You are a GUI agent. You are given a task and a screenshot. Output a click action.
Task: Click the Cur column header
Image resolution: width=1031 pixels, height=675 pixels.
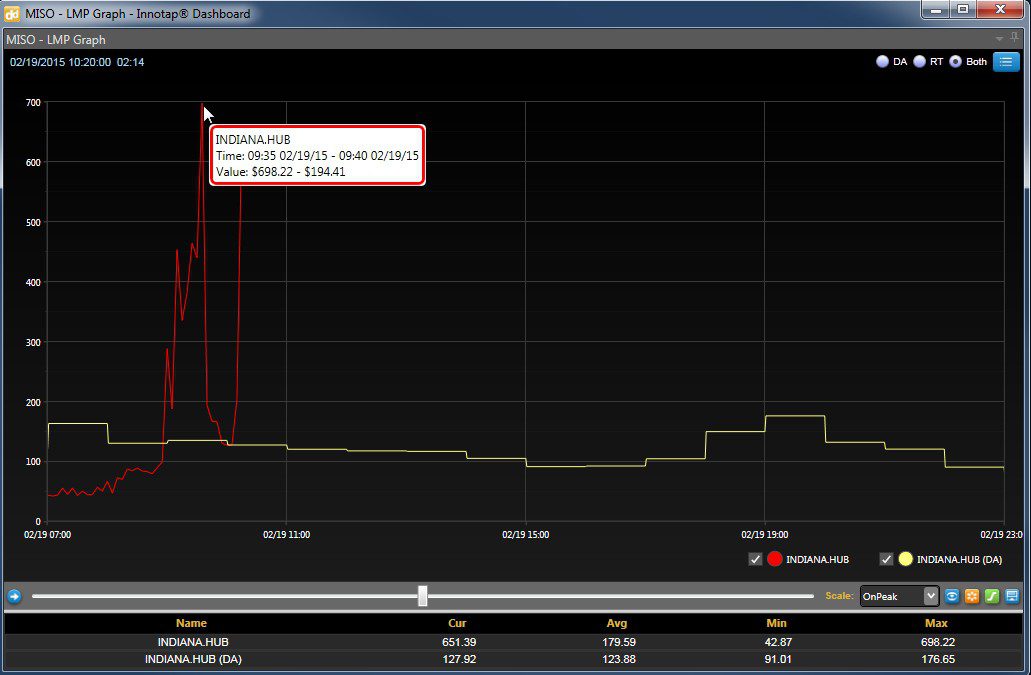(457, 623)
